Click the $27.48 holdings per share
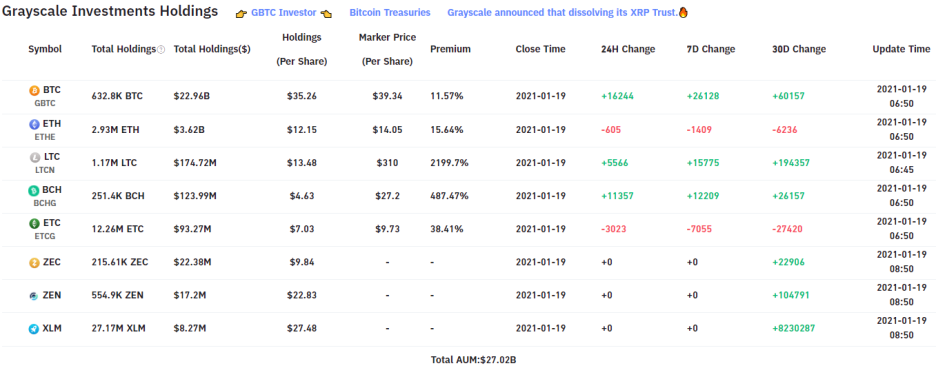This screenshot has height=368, width=936. [x=301, y=329]
